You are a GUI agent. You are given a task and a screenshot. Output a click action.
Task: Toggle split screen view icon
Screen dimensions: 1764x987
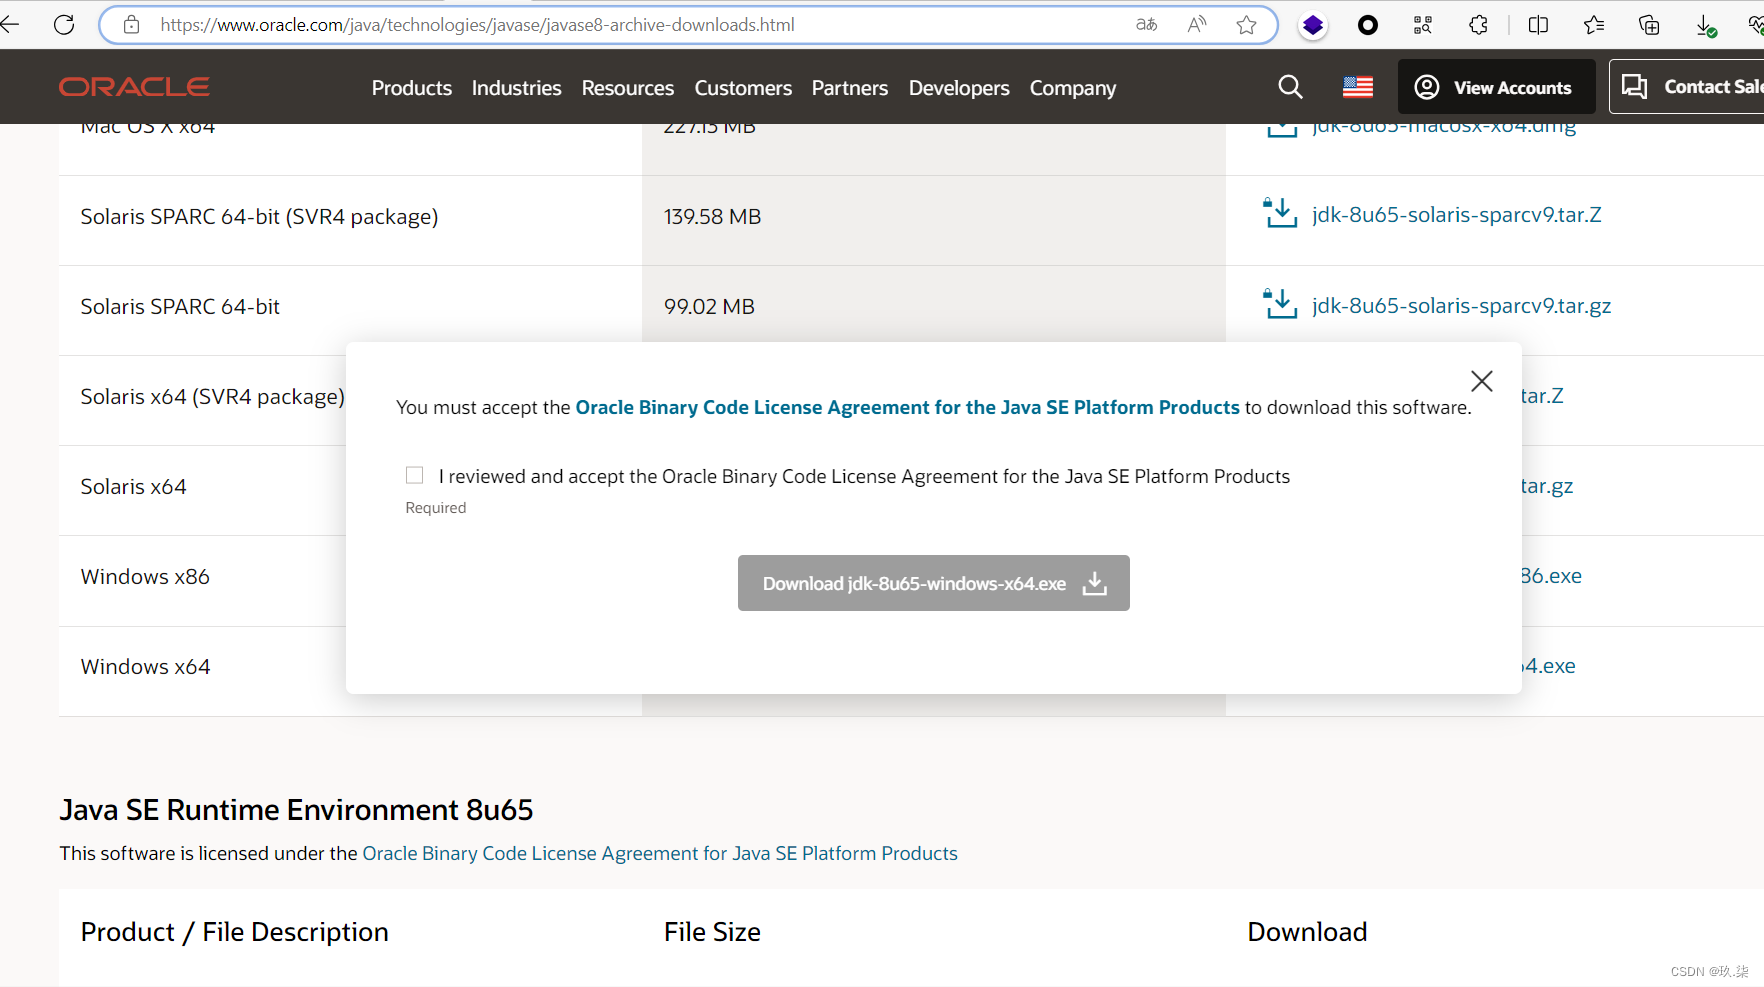click(x=1539, y=25)
